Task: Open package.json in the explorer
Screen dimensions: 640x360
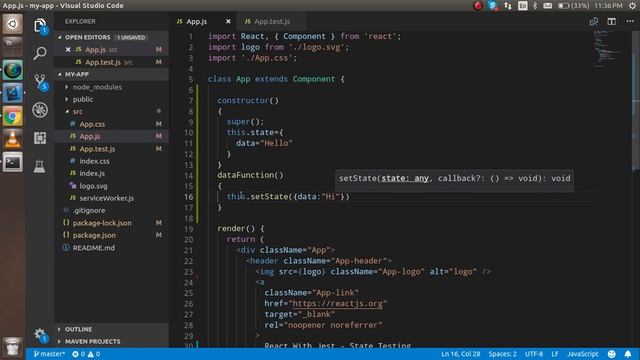Action: tap(111, 235)
